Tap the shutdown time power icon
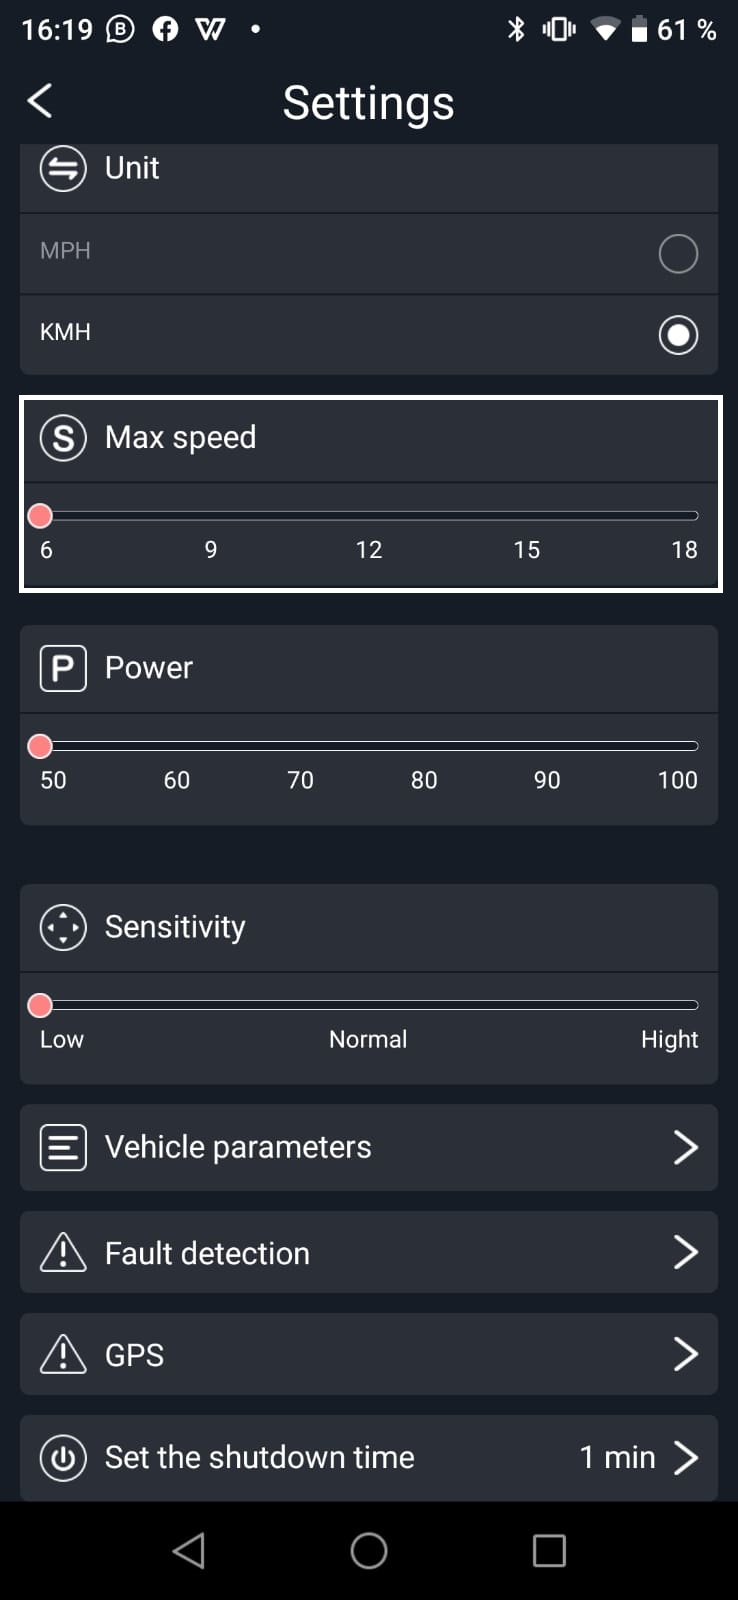This screenshot has height=1600, width=738. point(63,1458)
